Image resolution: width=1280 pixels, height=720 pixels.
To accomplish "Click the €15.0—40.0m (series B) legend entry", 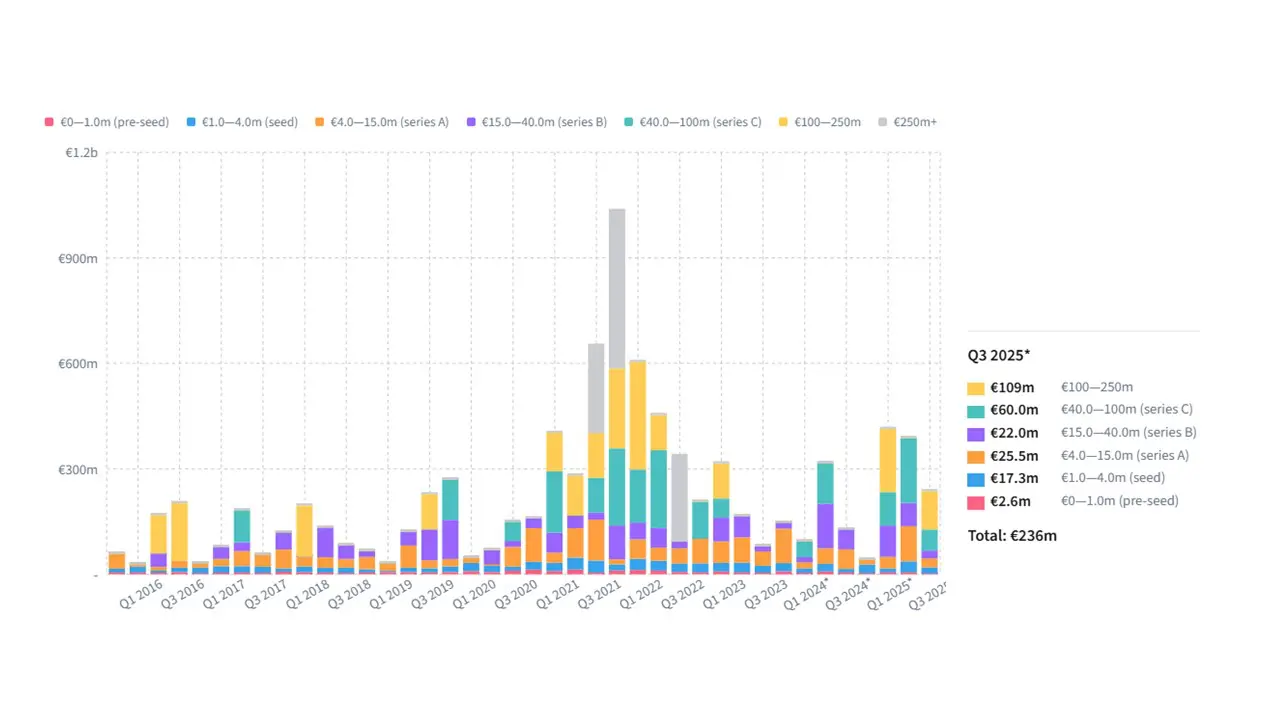I will pyautogui.click(x=536, y=122).
